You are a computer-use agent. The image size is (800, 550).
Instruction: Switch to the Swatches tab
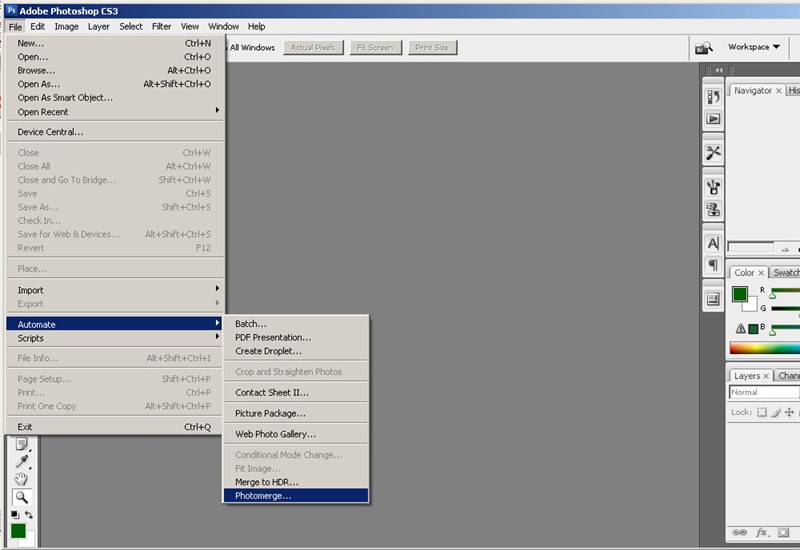[786, 272]
